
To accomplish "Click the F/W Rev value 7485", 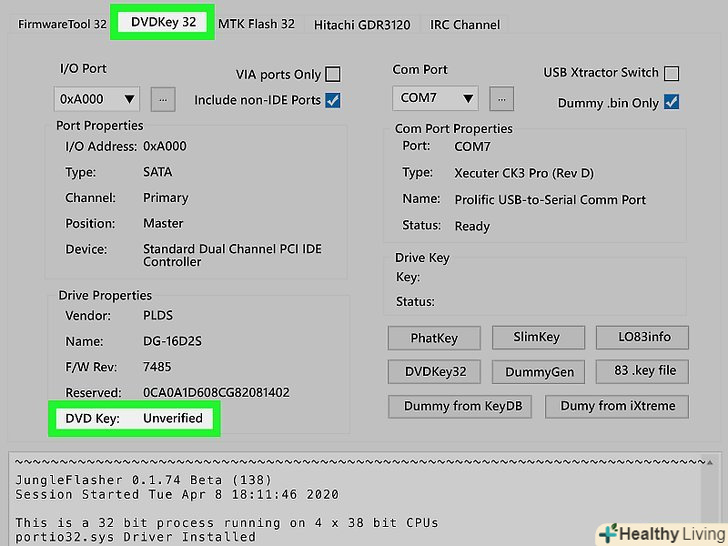I will [157, 367].
